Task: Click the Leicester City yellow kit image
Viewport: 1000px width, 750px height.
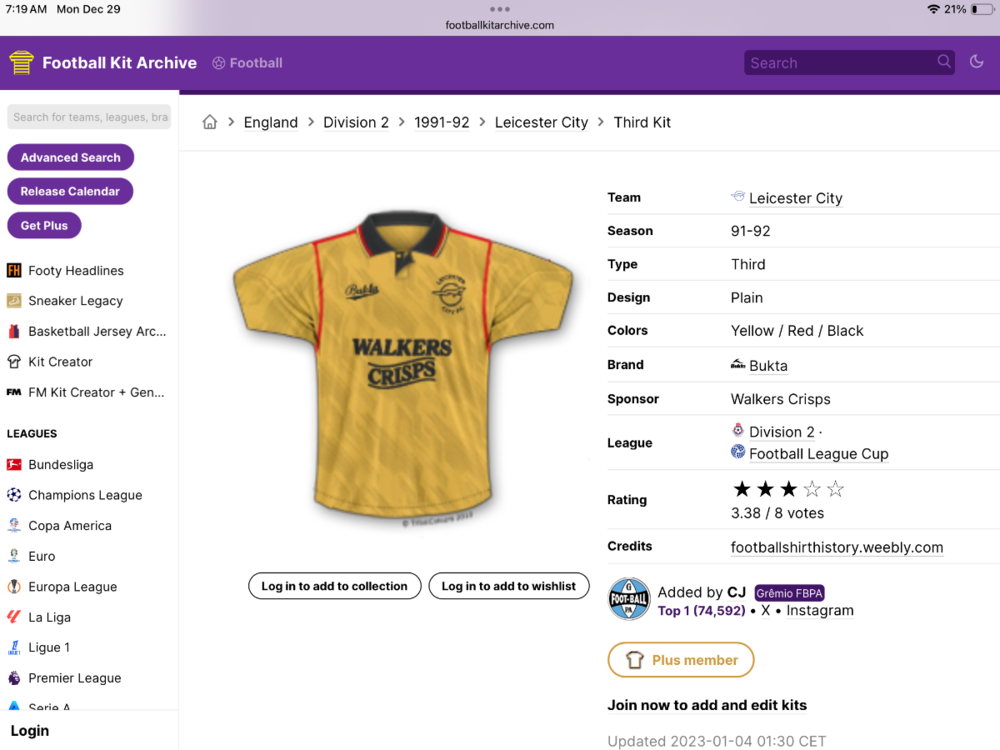Action: 403,367
